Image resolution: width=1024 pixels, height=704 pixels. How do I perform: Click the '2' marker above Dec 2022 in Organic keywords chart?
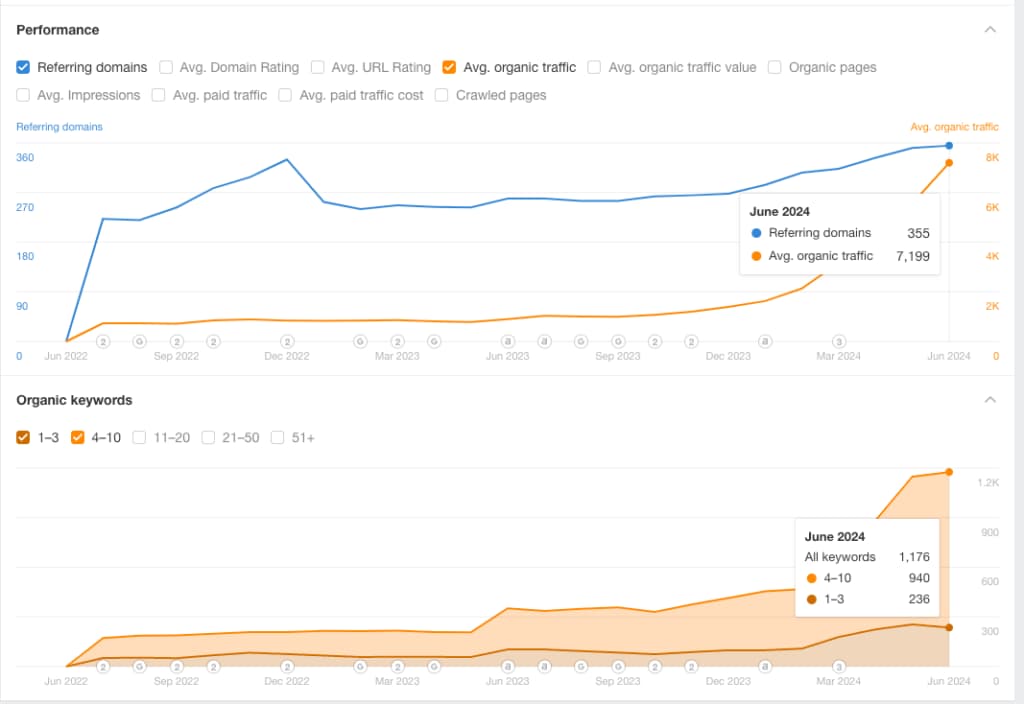(x=287, y=665)
